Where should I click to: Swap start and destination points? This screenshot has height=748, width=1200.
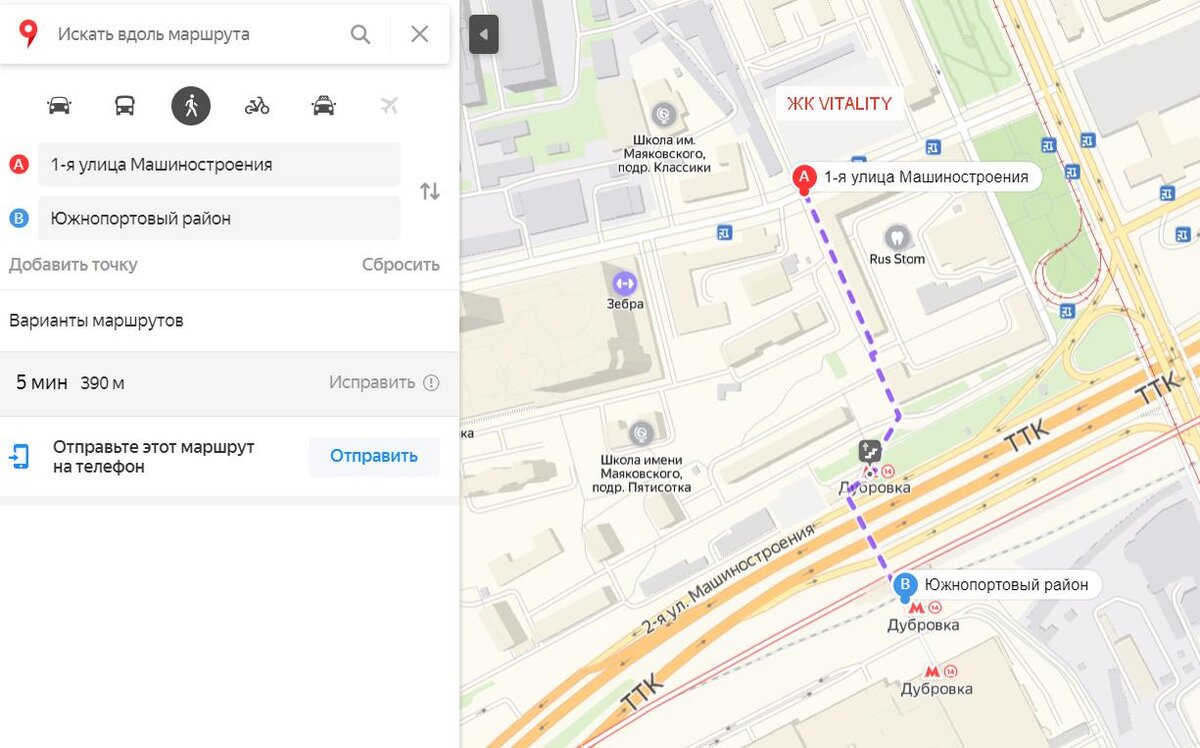pos(430,191)
